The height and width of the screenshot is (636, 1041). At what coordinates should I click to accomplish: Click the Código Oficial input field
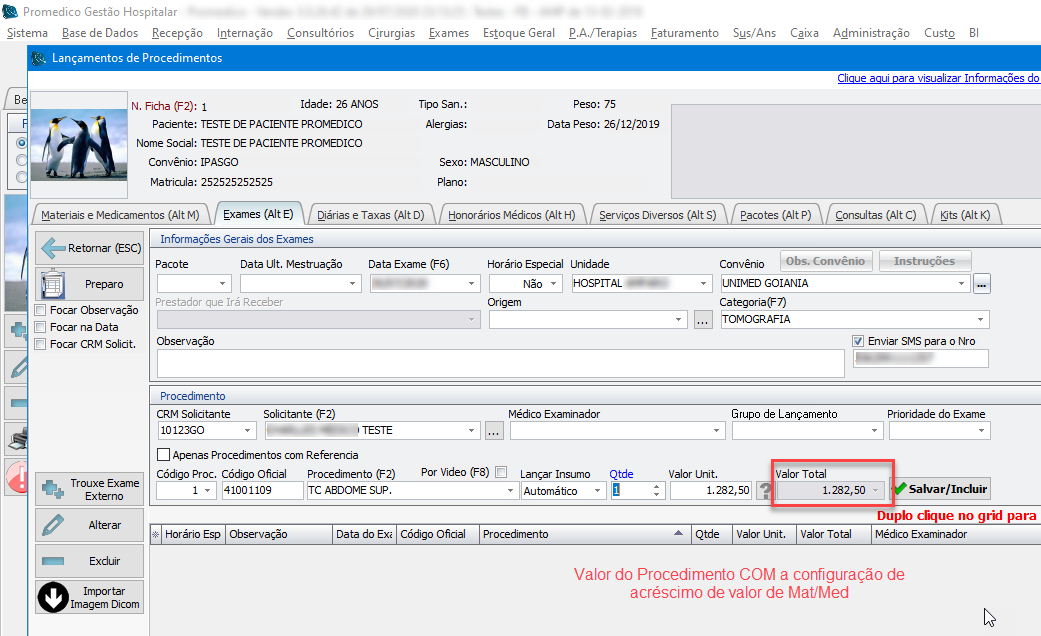tap(262, 490)
